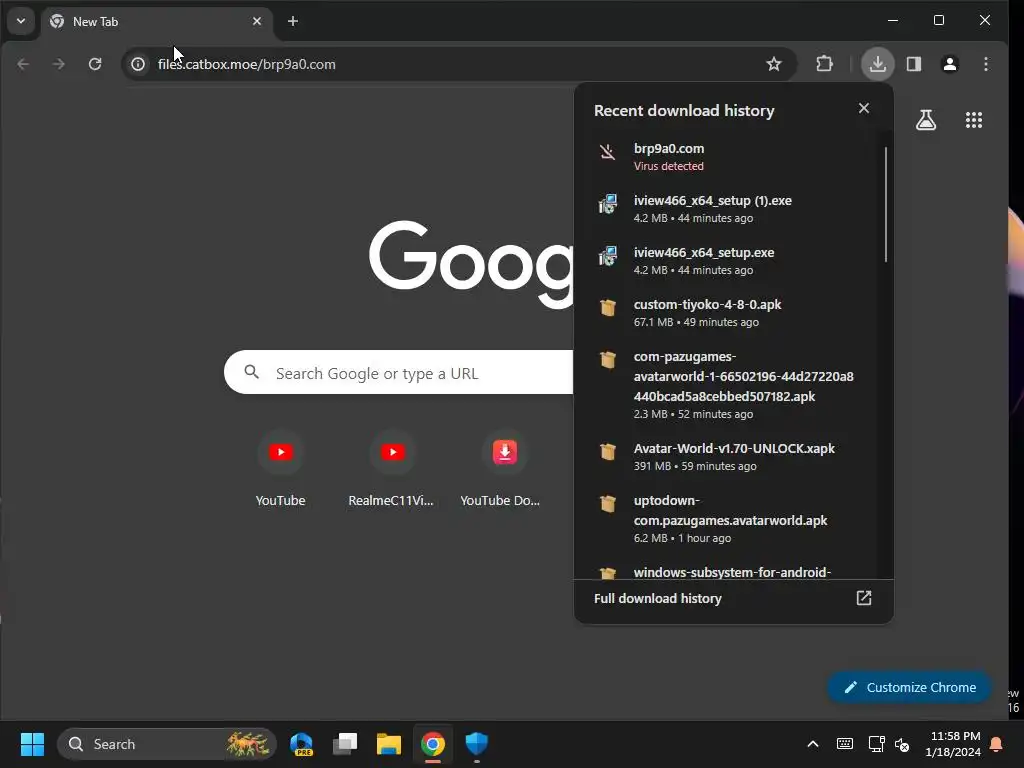1024x768 pixels.
Task: Open the profile avatar menu
Action: 950,64
